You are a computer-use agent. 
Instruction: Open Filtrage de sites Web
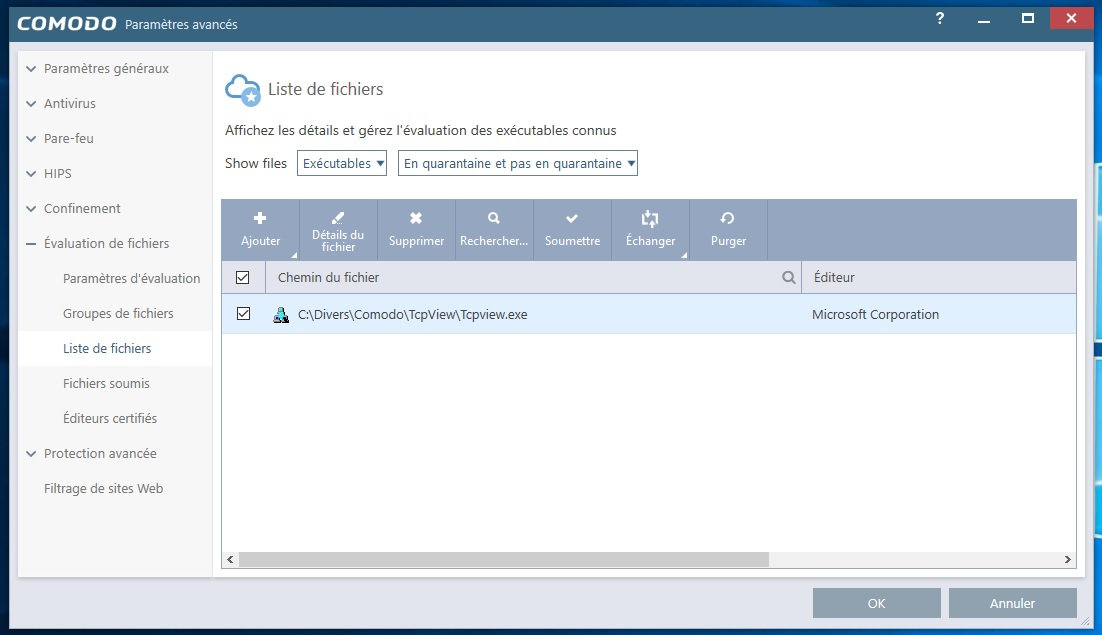[103, 488]
